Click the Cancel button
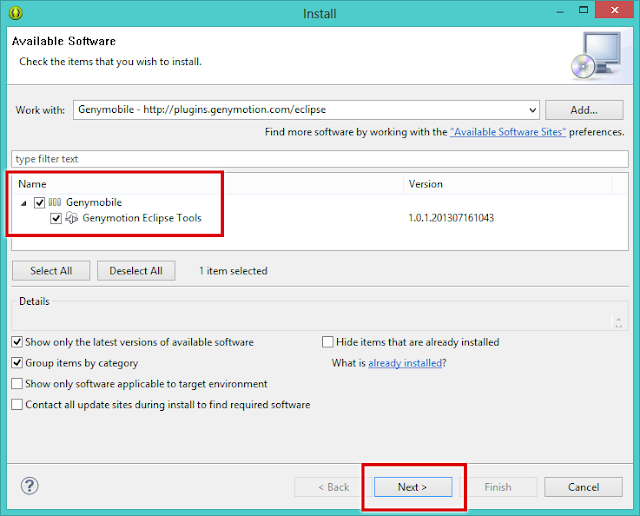This screenshot has width=640, height=516. tap(583, 487)
